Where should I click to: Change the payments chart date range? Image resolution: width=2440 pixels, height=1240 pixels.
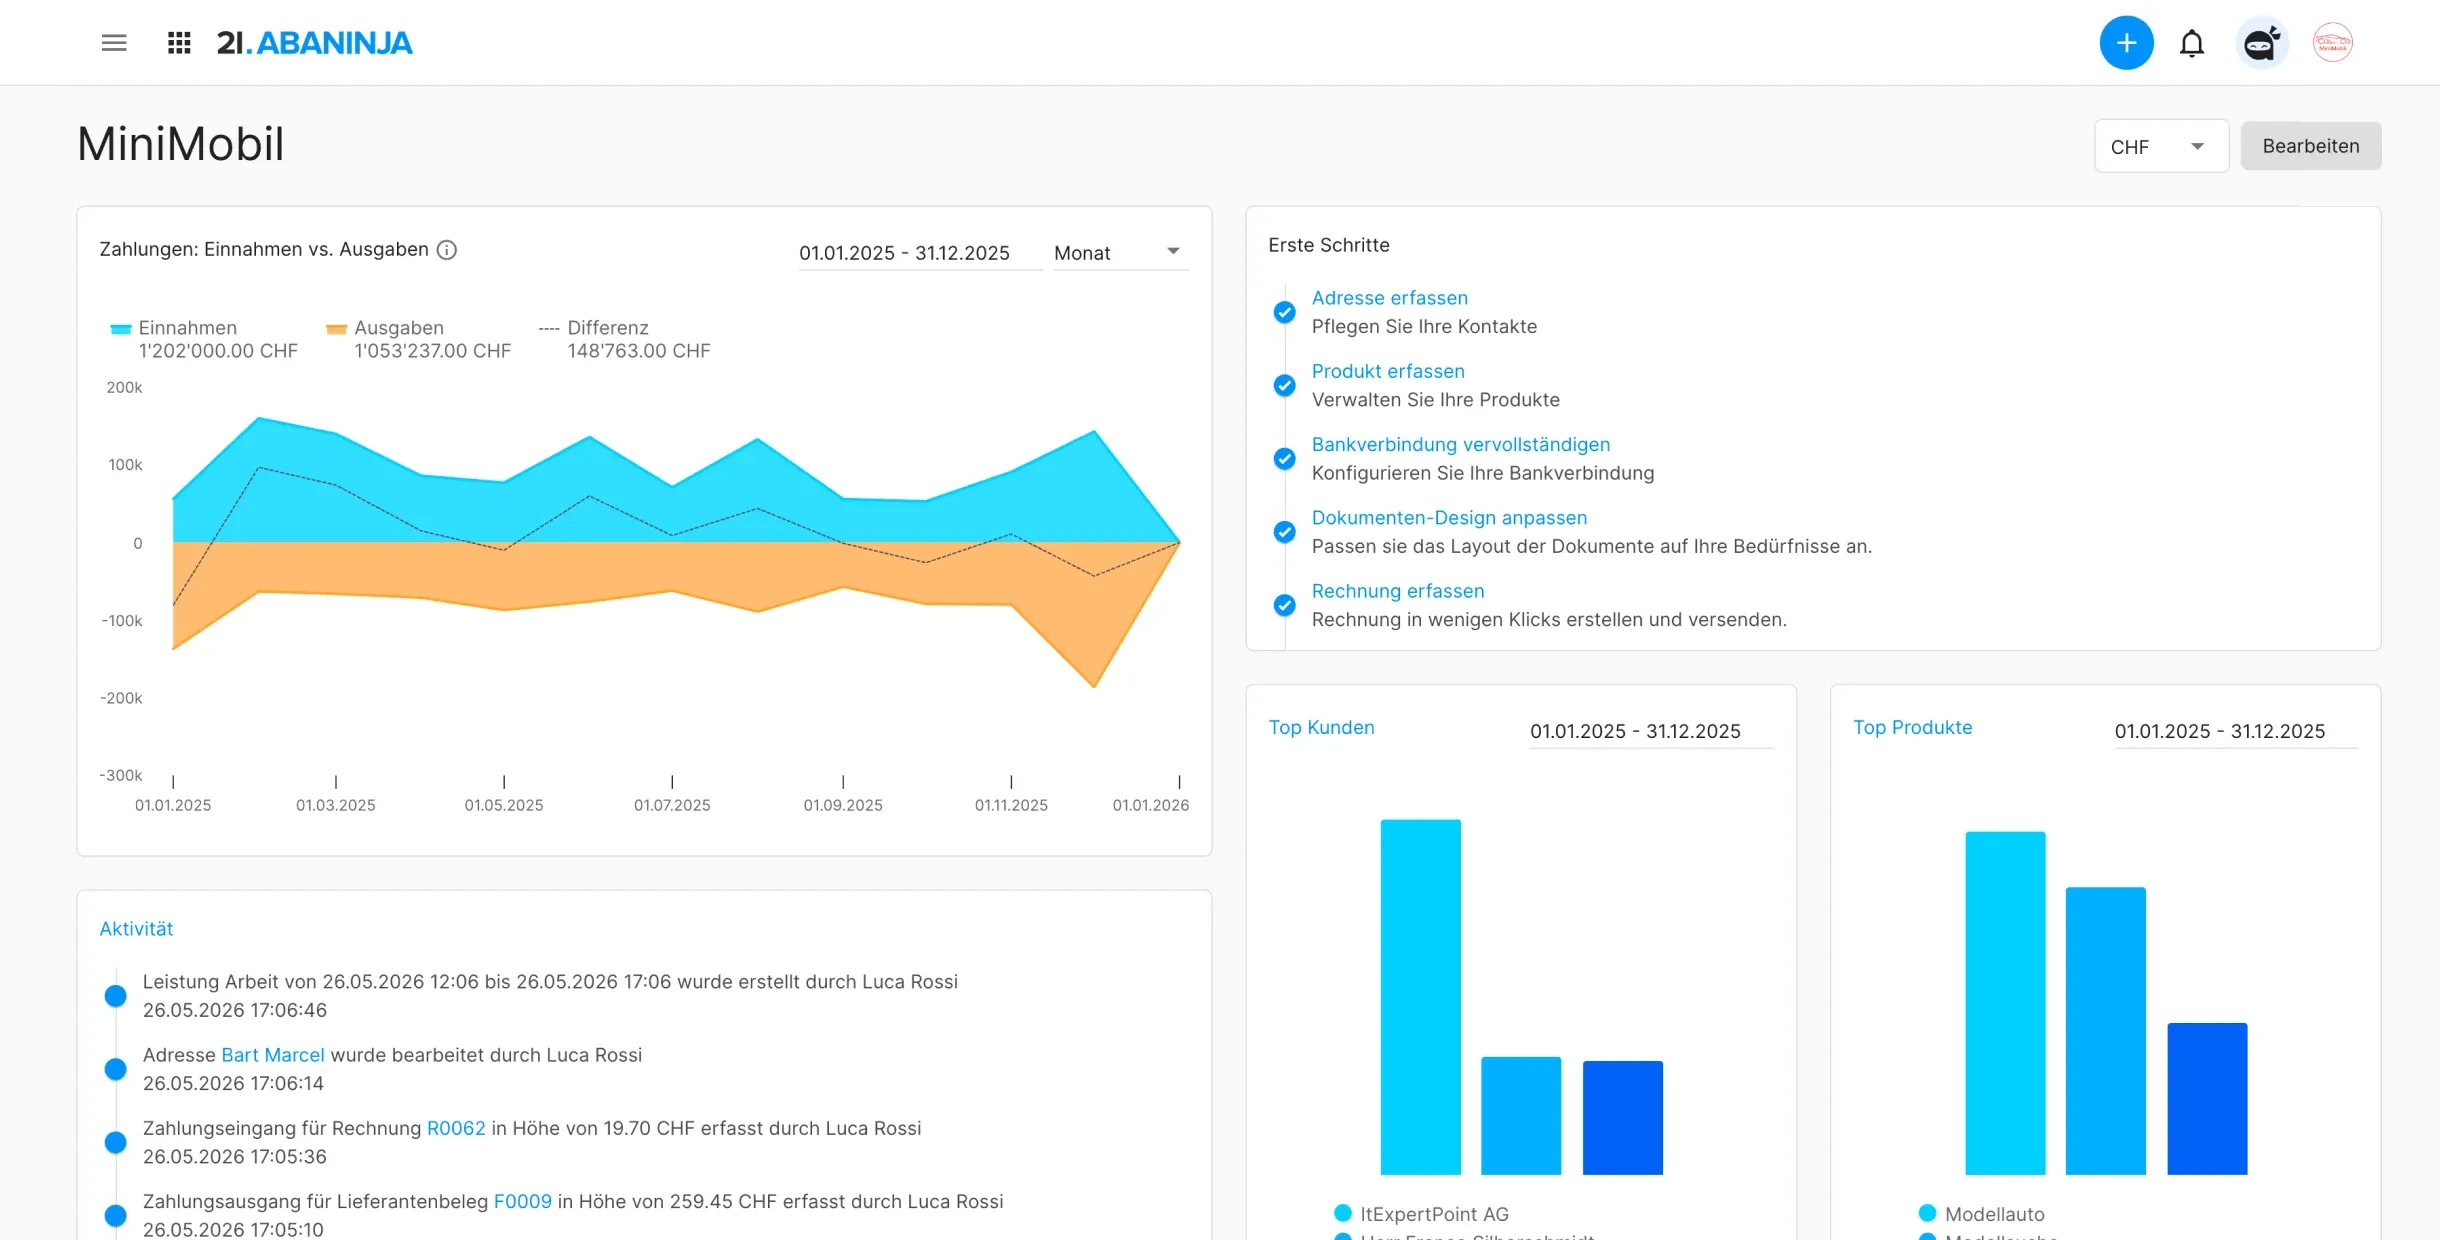(919, 253)
